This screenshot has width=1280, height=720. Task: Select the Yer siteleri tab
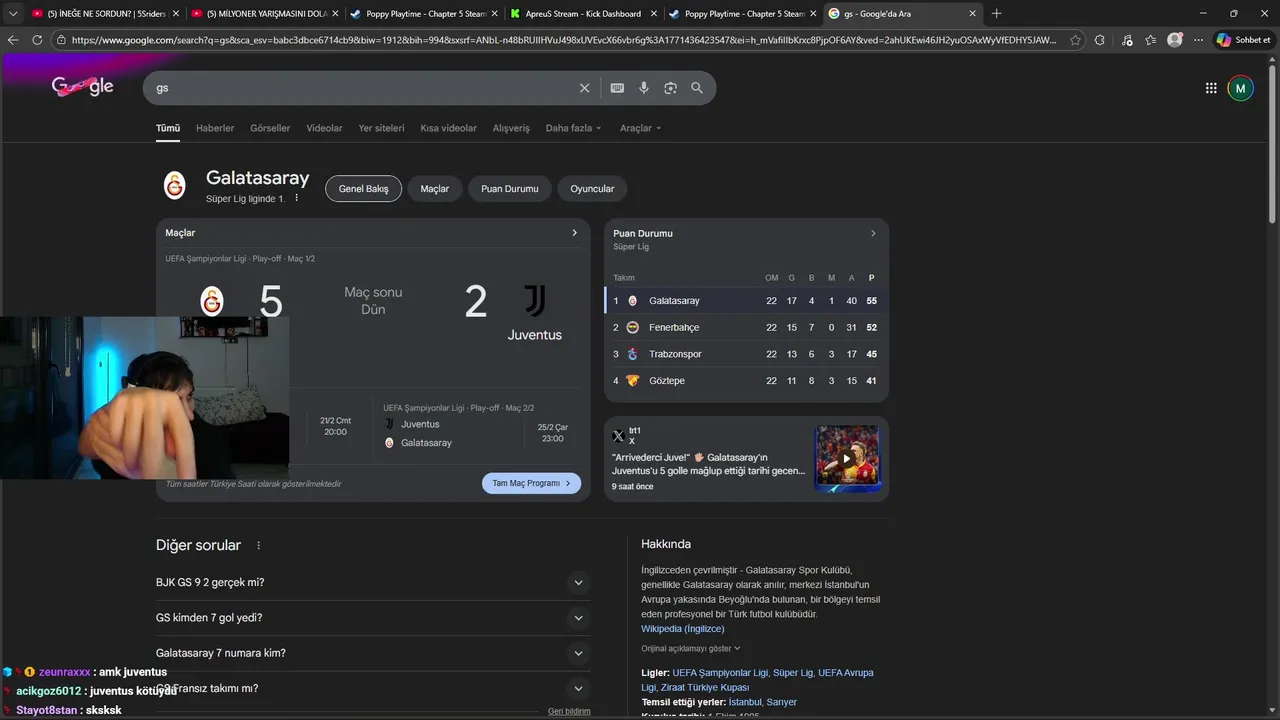tap(381, 128)
